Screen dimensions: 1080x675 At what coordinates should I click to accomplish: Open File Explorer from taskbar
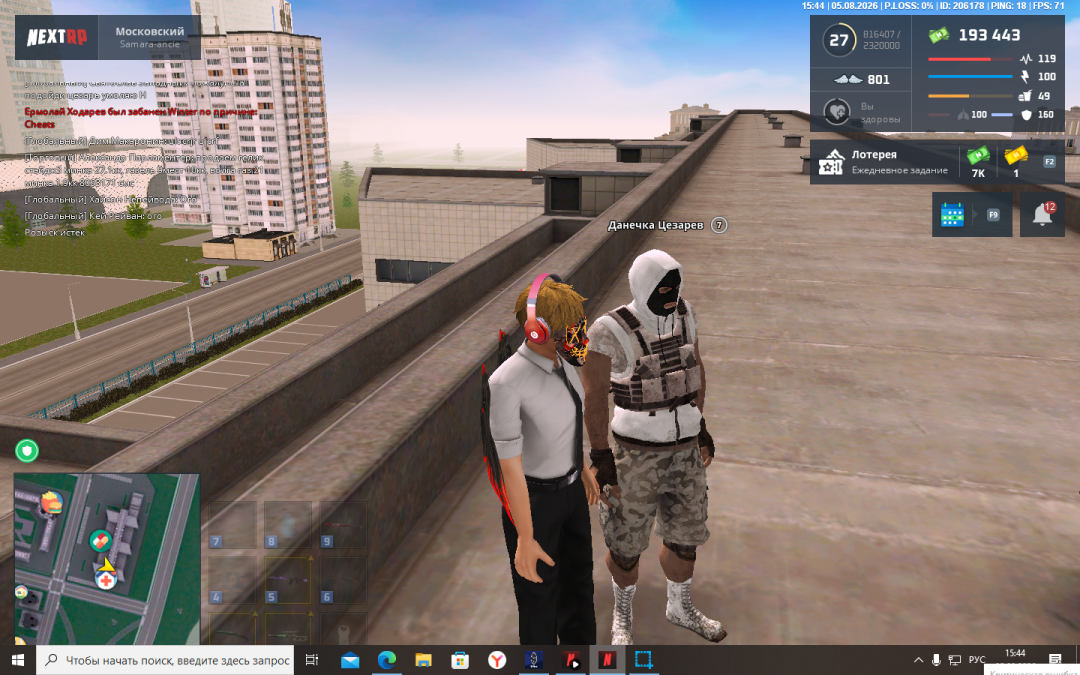(x=423, y=660)
